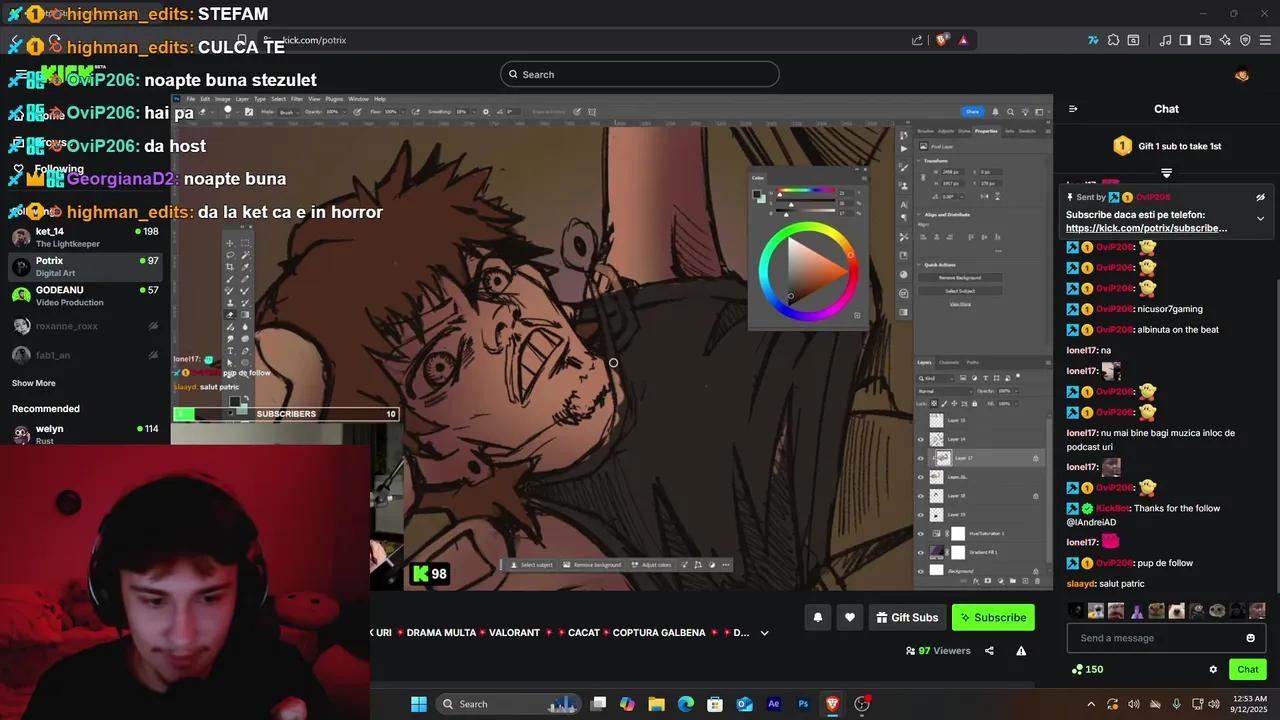Switch to the Brushes tab
Screen dimensions: 1280x720
925,131
